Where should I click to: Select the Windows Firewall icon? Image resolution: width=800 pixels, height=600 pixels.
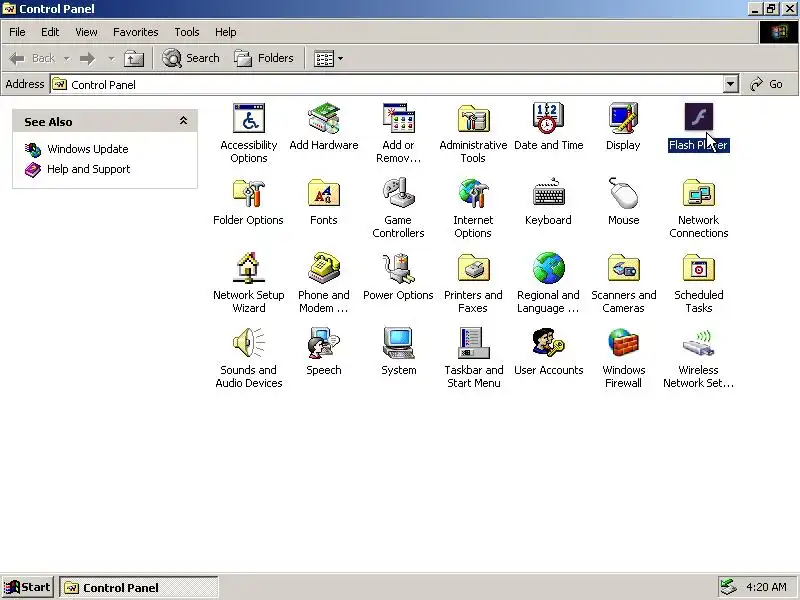[x=623, y=343]
